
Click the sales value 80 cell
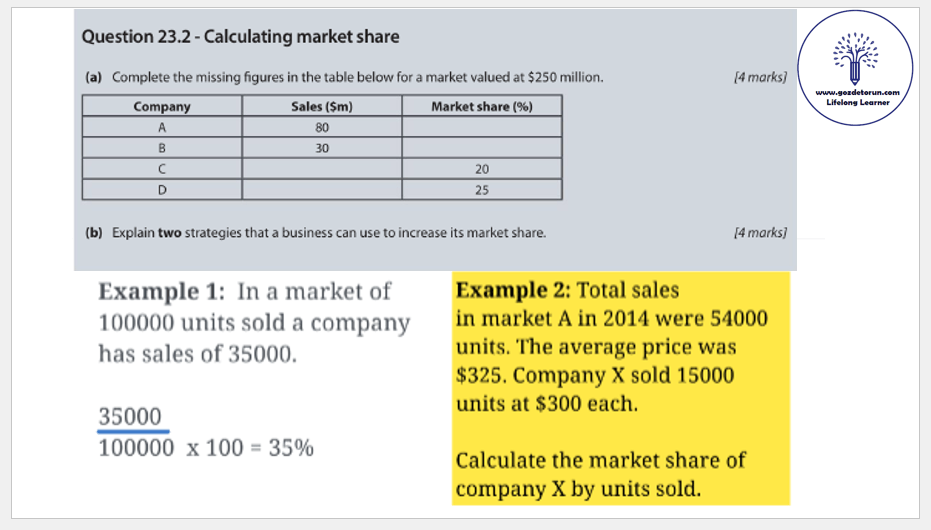[x=322, y=128]
